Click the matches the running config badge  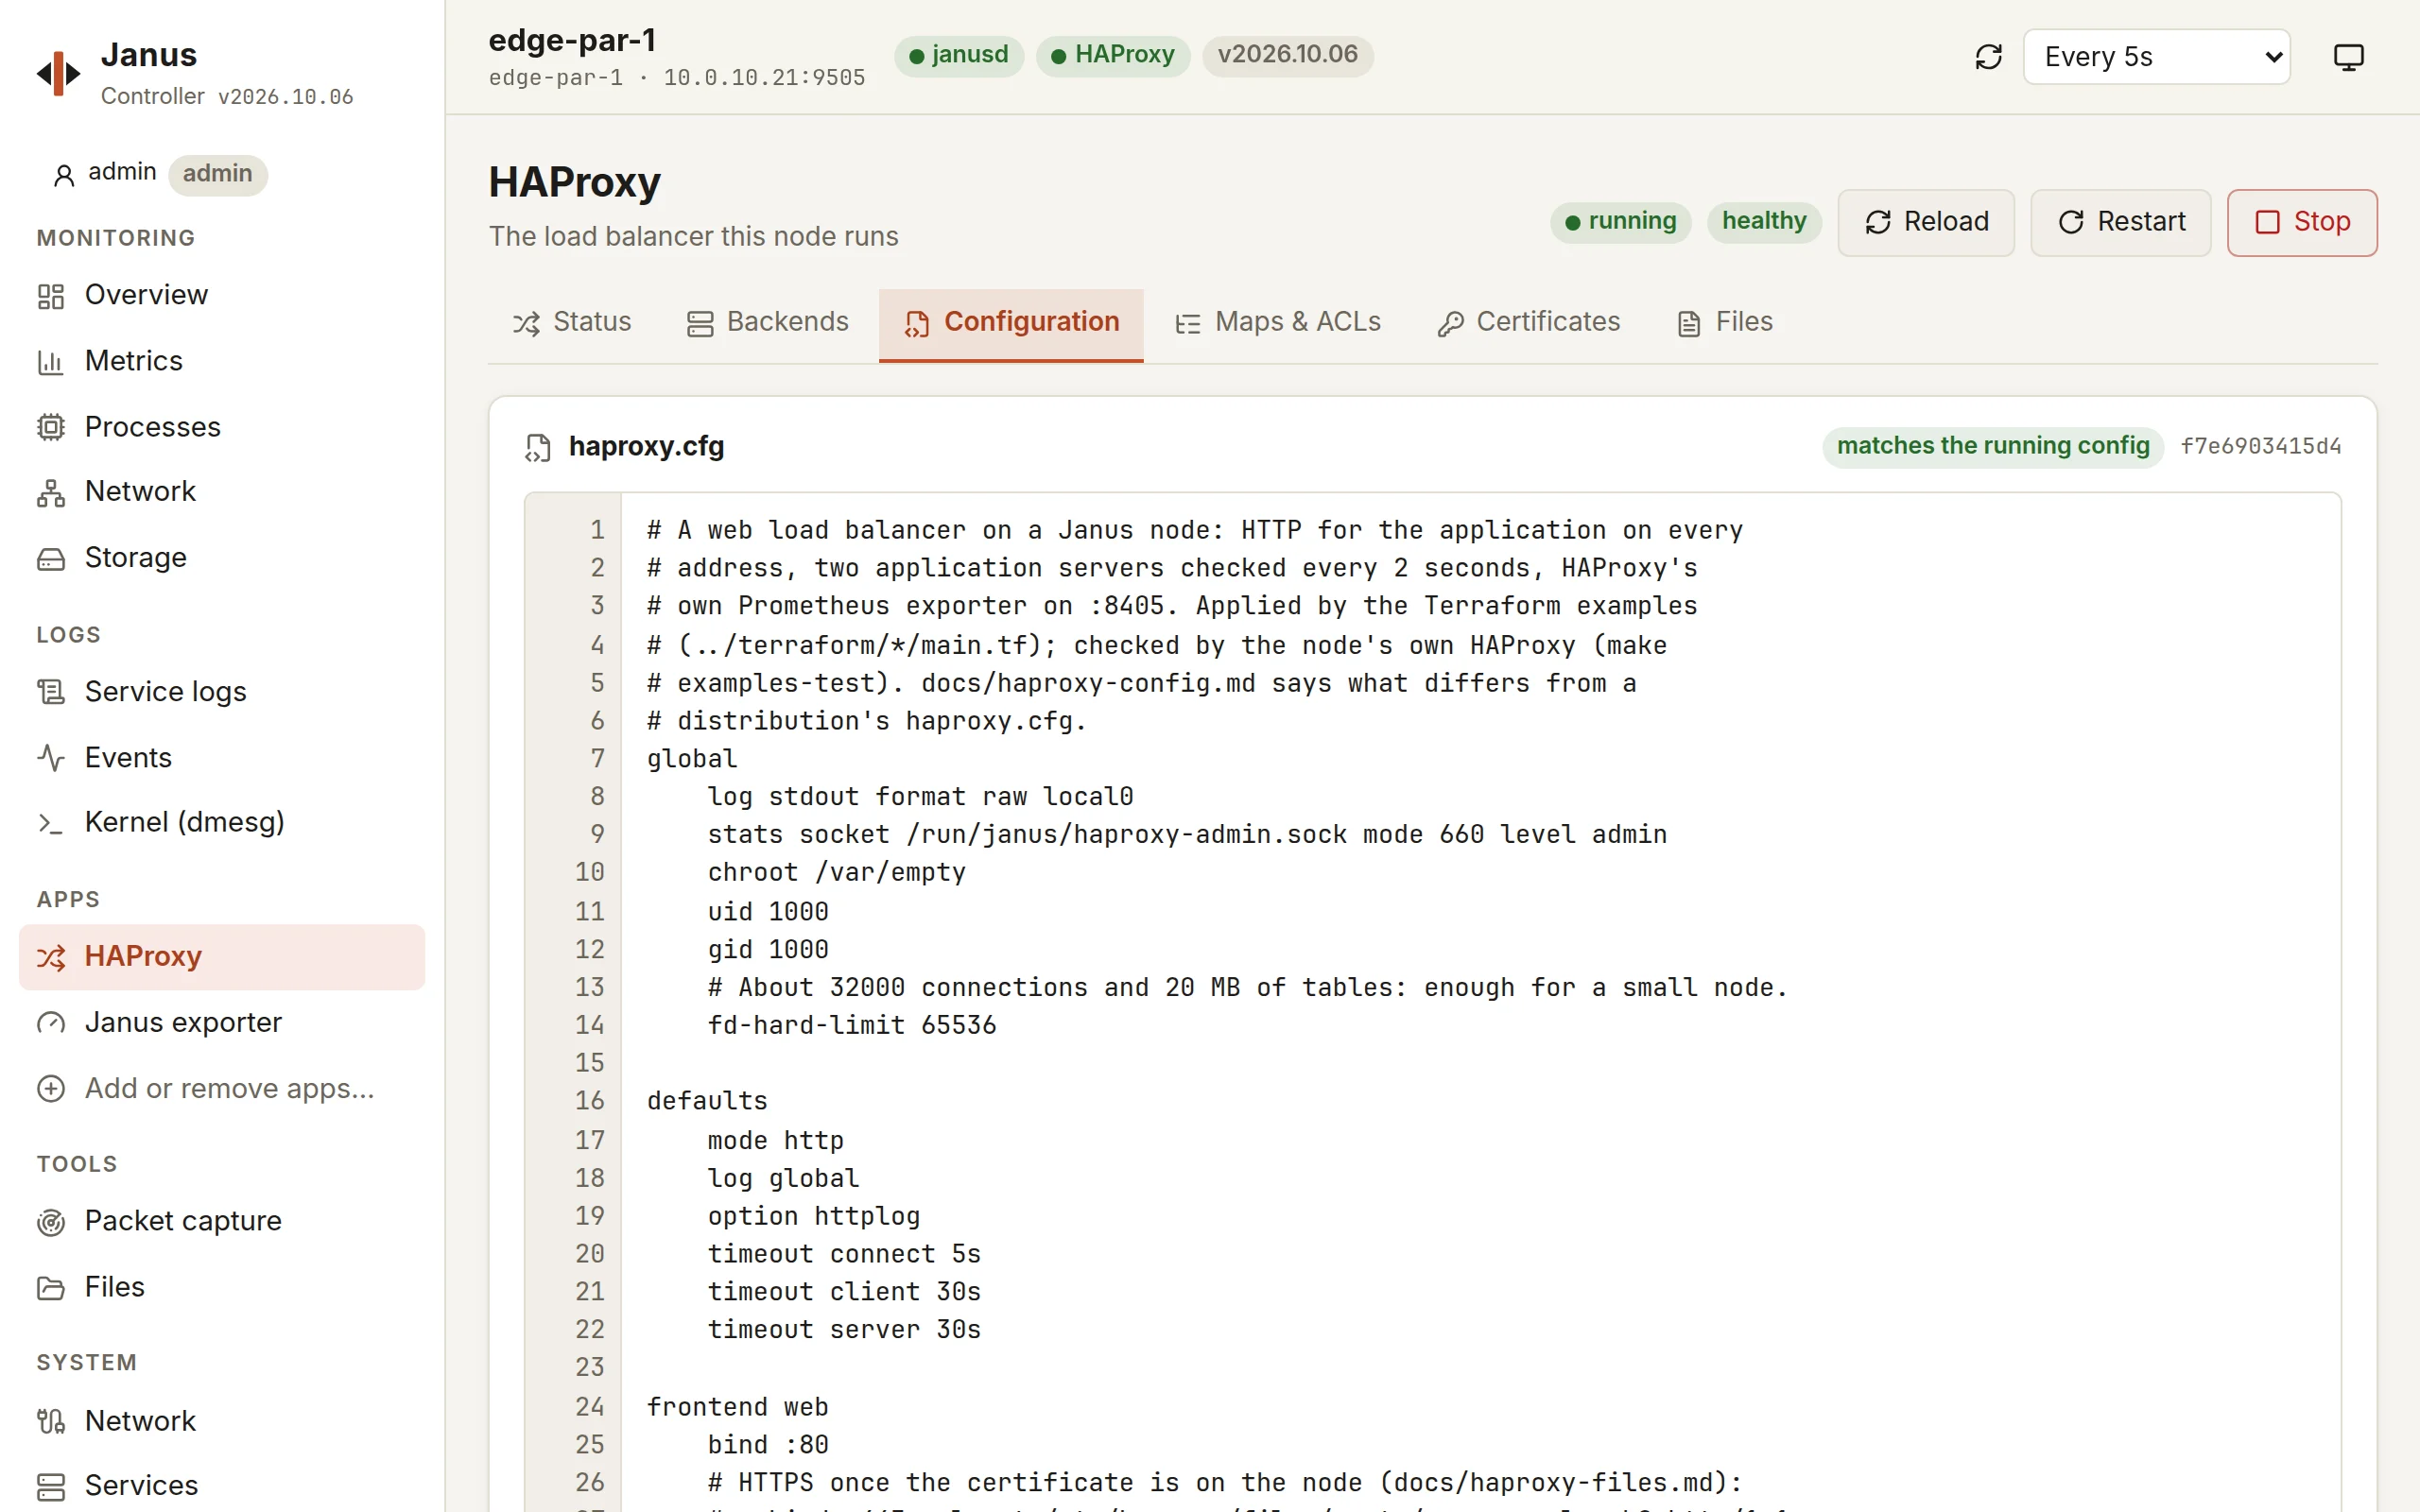1993,447
